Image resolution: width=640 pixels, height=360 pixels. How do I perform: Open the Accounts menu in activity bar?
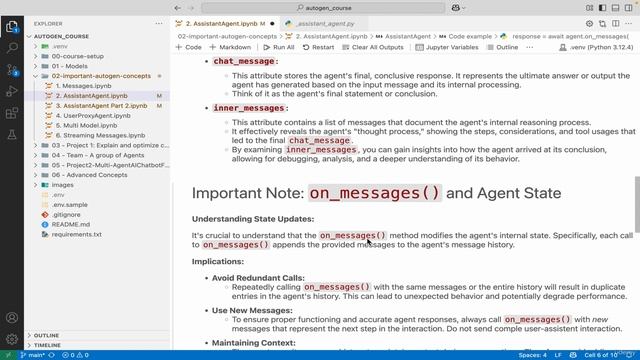pyautogui.click(x=12, y=318)
